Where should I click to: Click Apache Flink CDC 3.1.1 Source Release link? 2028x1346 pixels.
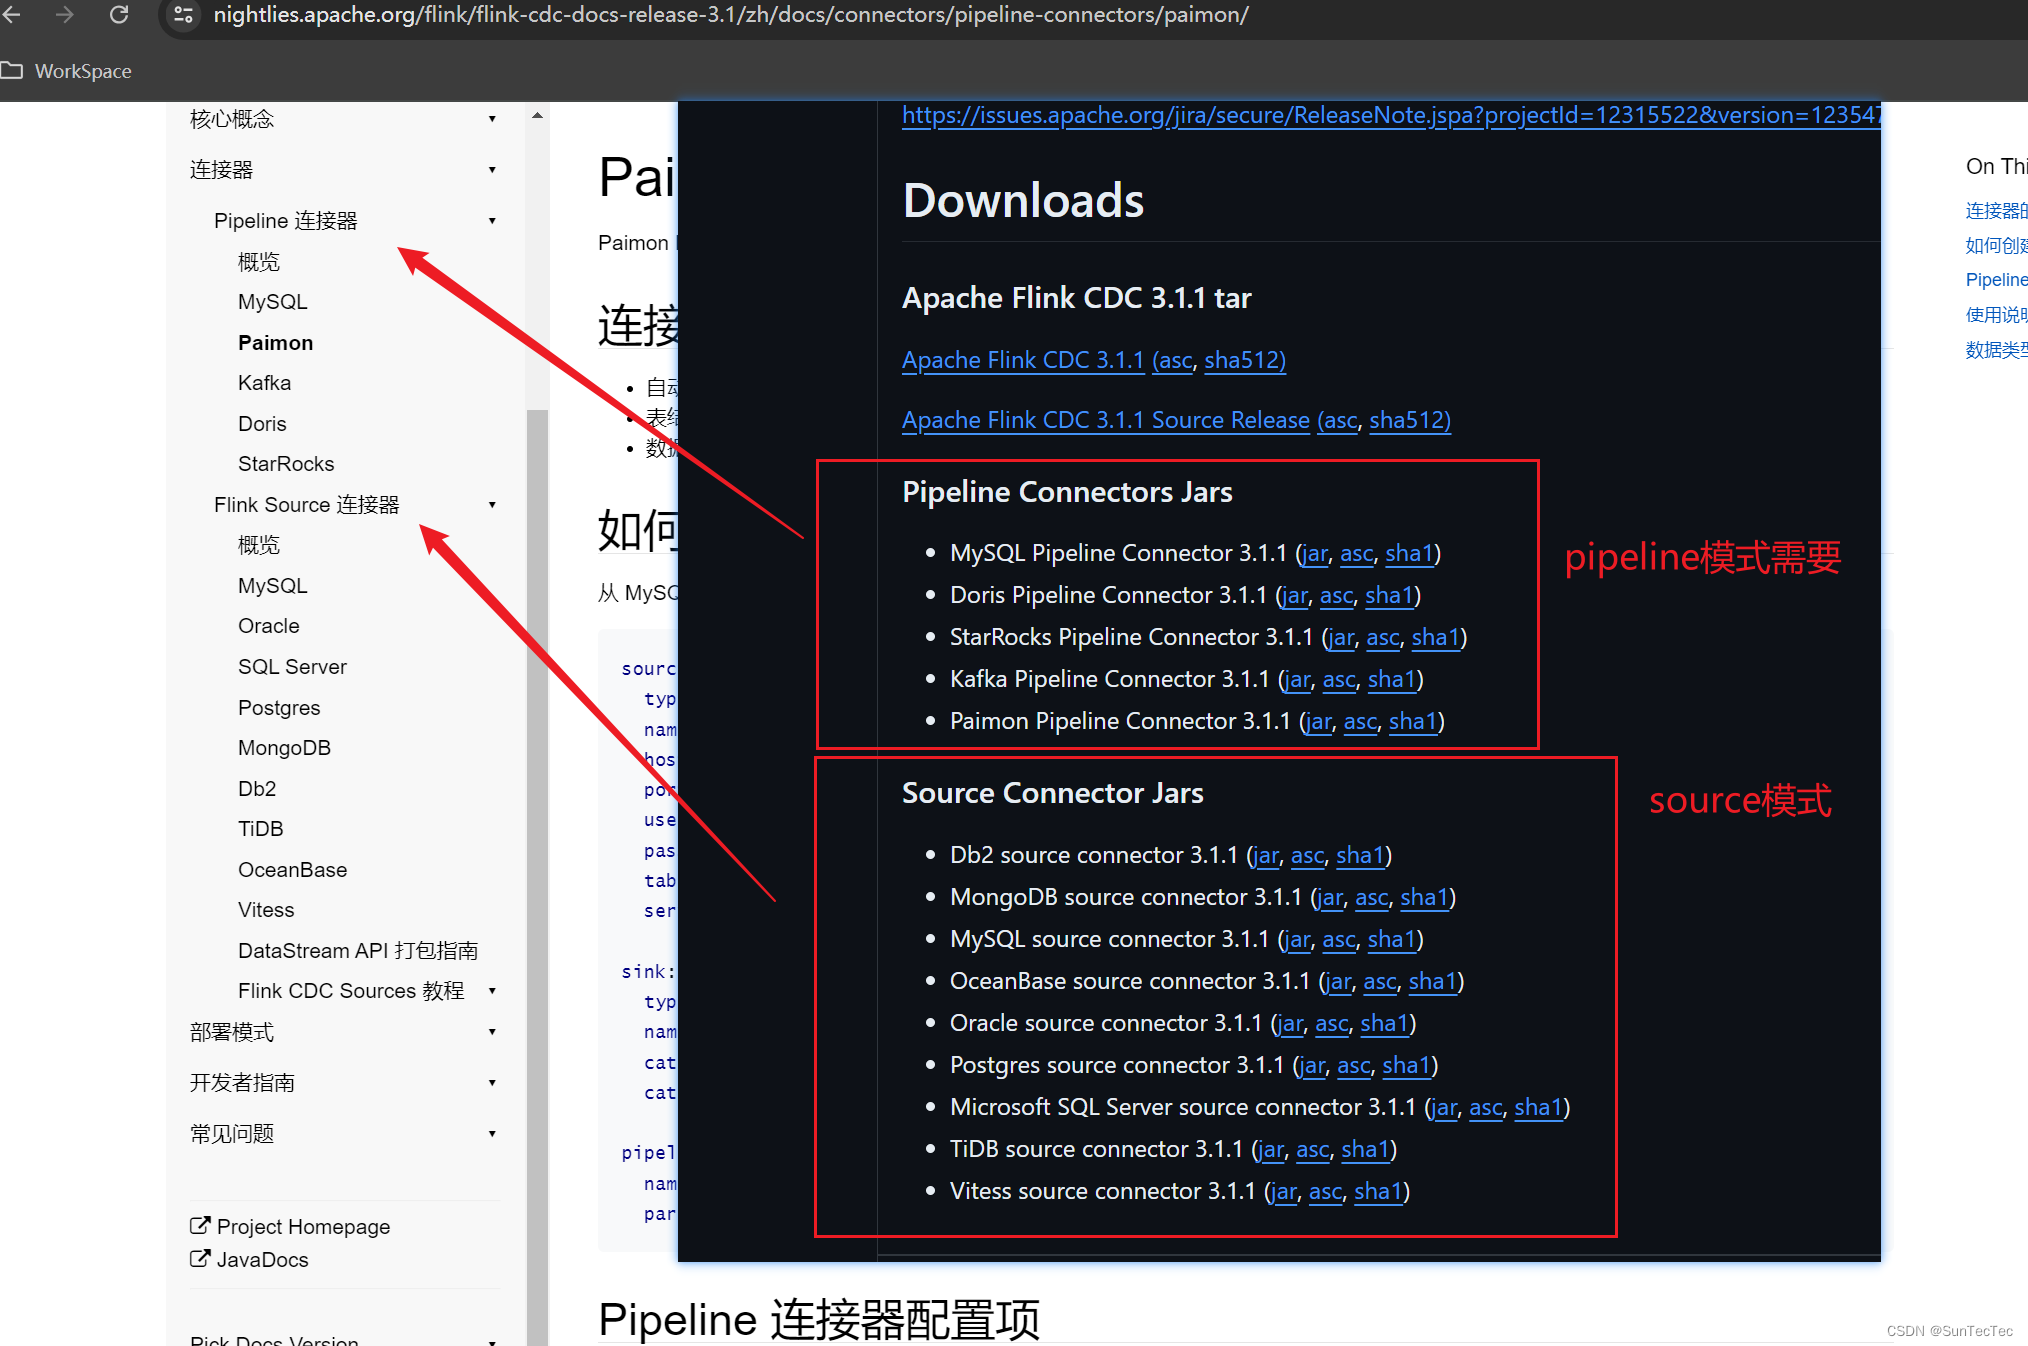[x=1105, y=420]
